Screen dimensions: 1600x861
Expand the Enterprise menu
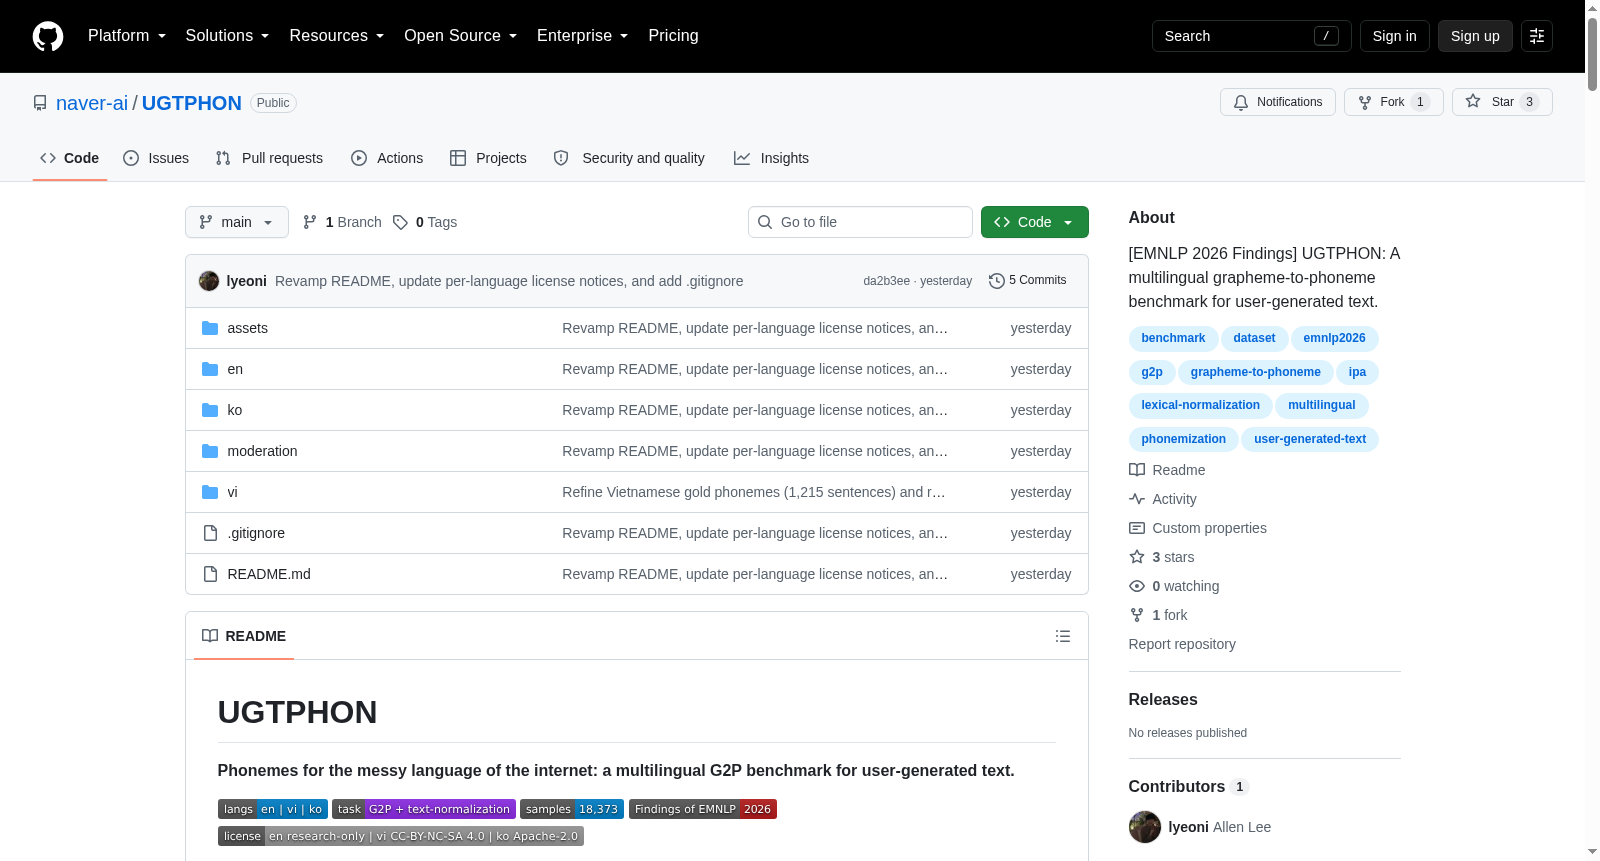point(583,36)
